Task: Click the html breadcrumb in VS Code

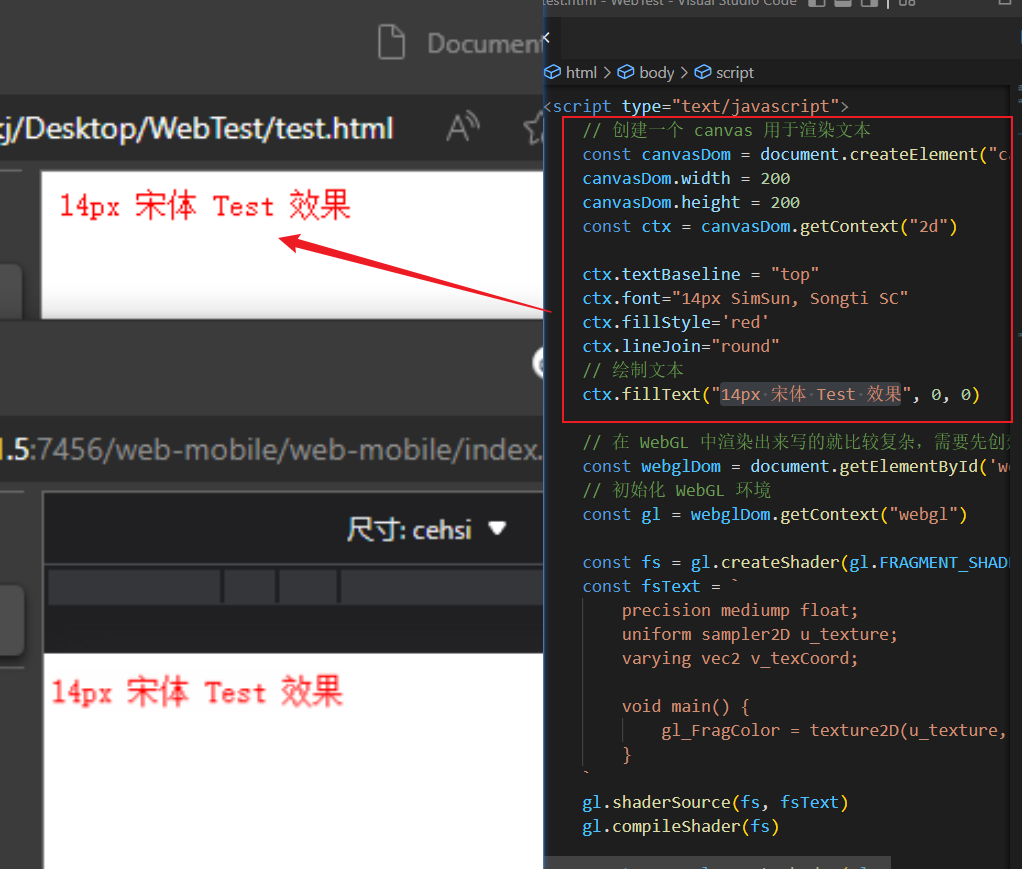Action: point(581,72)
